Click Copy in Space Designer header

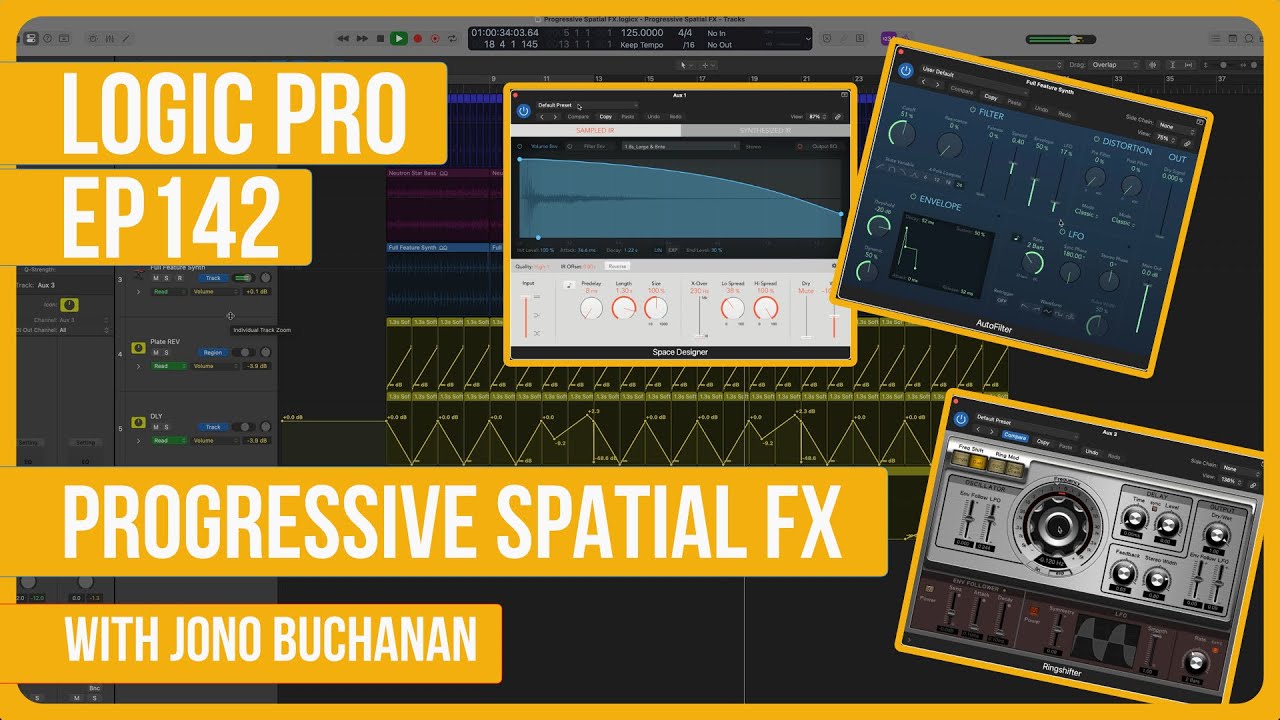pos(606,117)
